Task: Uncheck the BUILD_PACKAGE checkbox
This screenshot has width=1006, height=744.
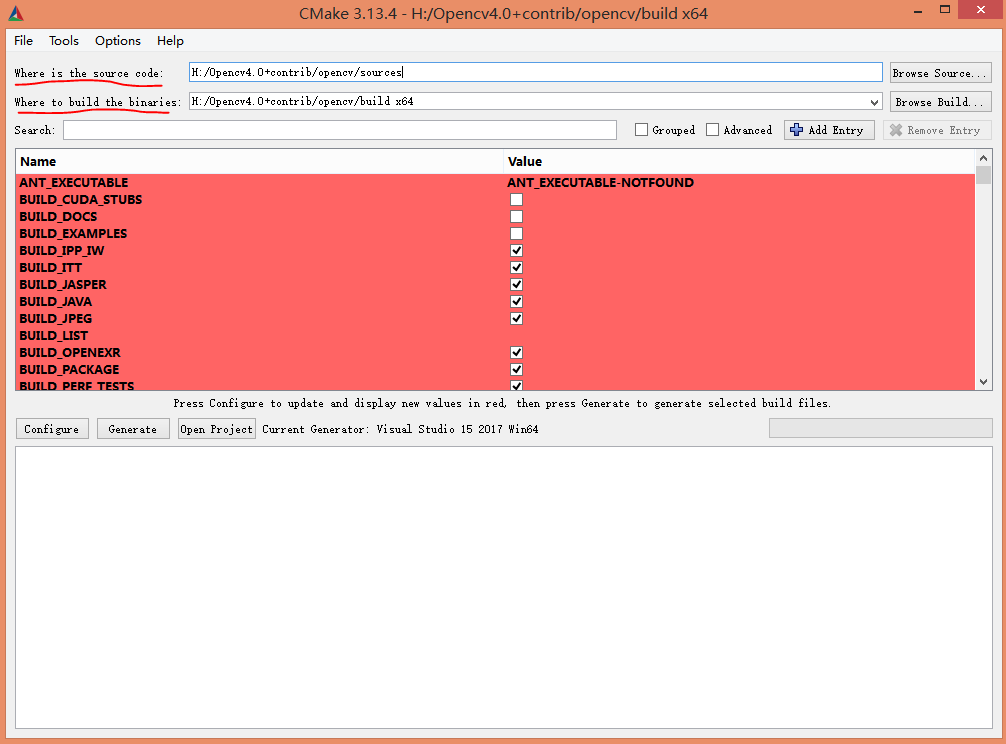Action: pos(516,369)
